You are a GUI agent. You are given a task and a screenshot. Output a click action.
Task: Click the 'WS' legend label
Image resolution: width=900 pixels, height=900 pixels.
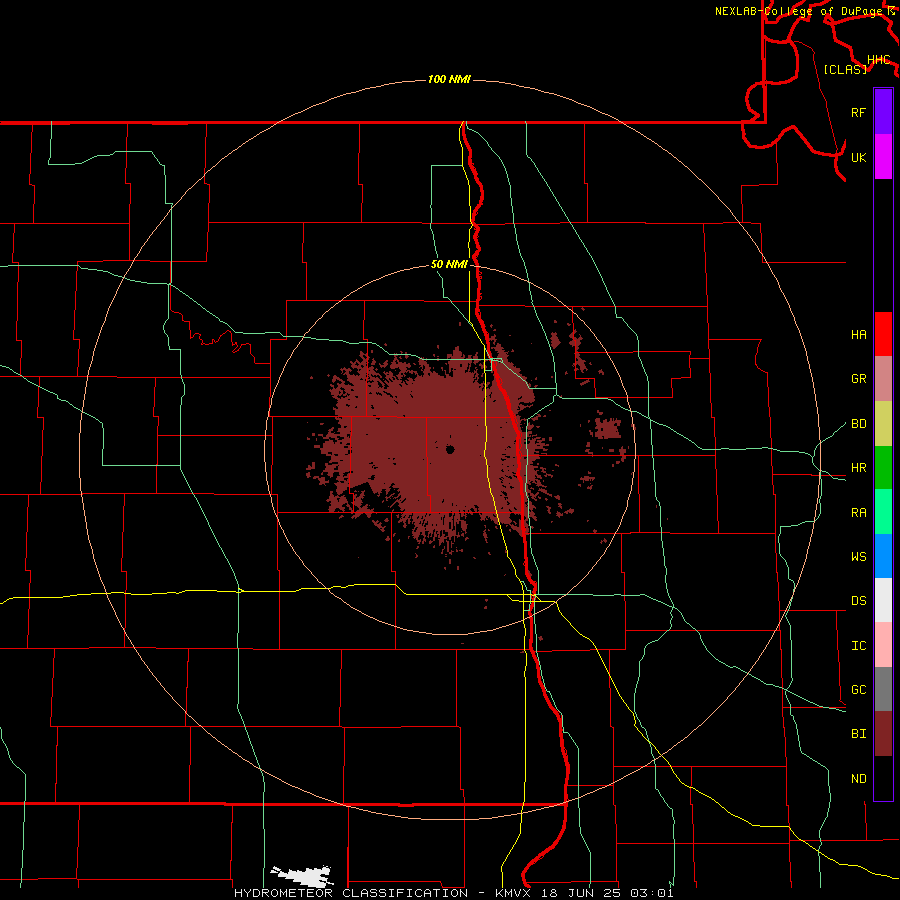point(858,557)
